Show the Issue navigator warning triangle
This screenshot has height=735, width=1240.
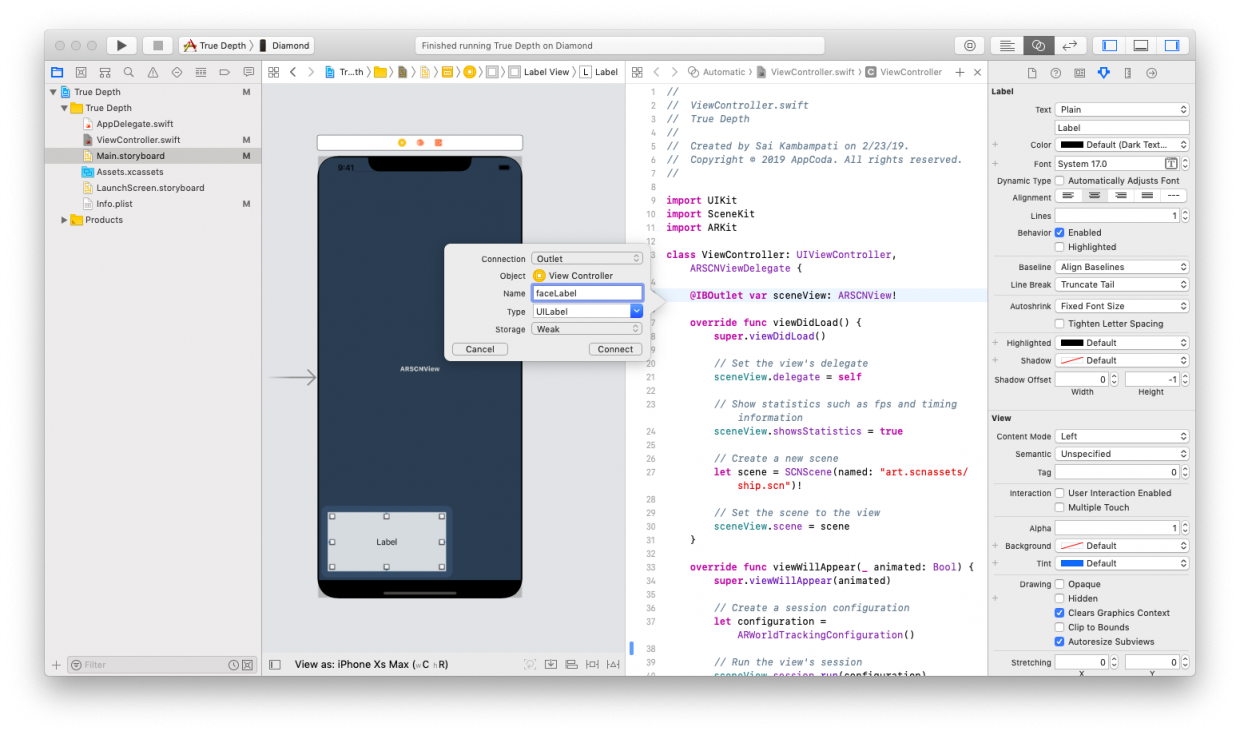[152, 72]
